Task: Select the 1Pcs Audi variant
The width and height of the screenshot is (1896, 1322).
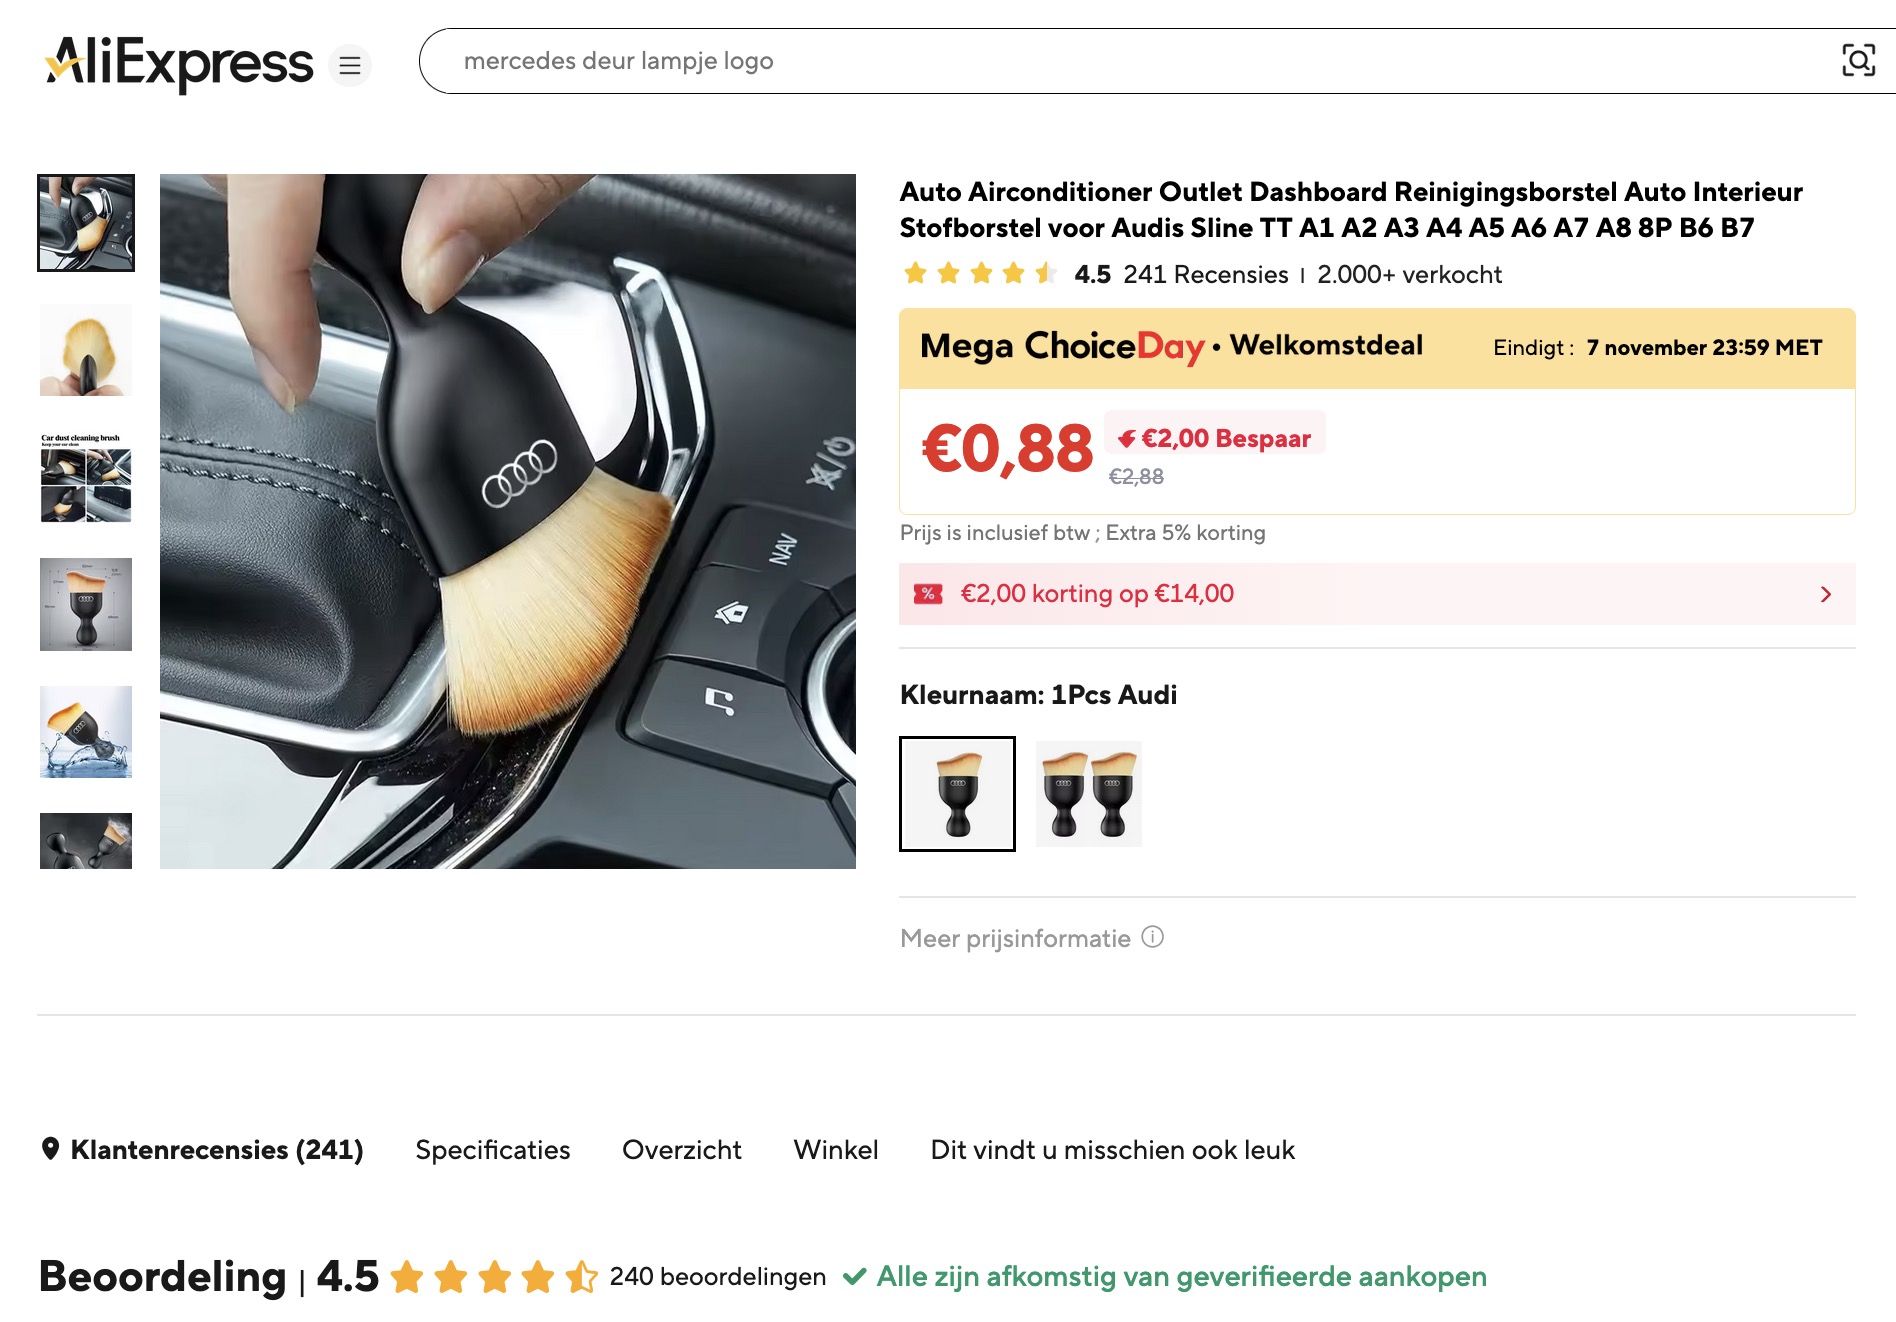Action: pos(958,792)
